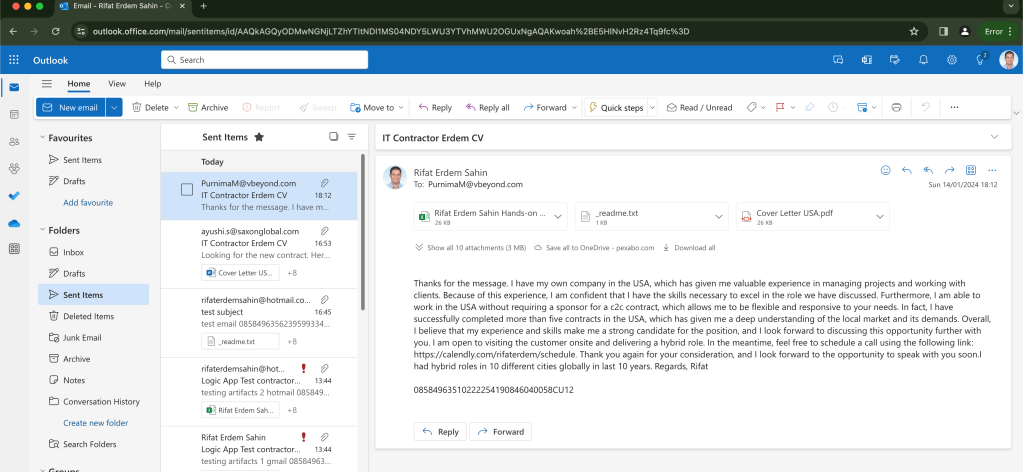Click into the Search box

click(x=264, y=60)
